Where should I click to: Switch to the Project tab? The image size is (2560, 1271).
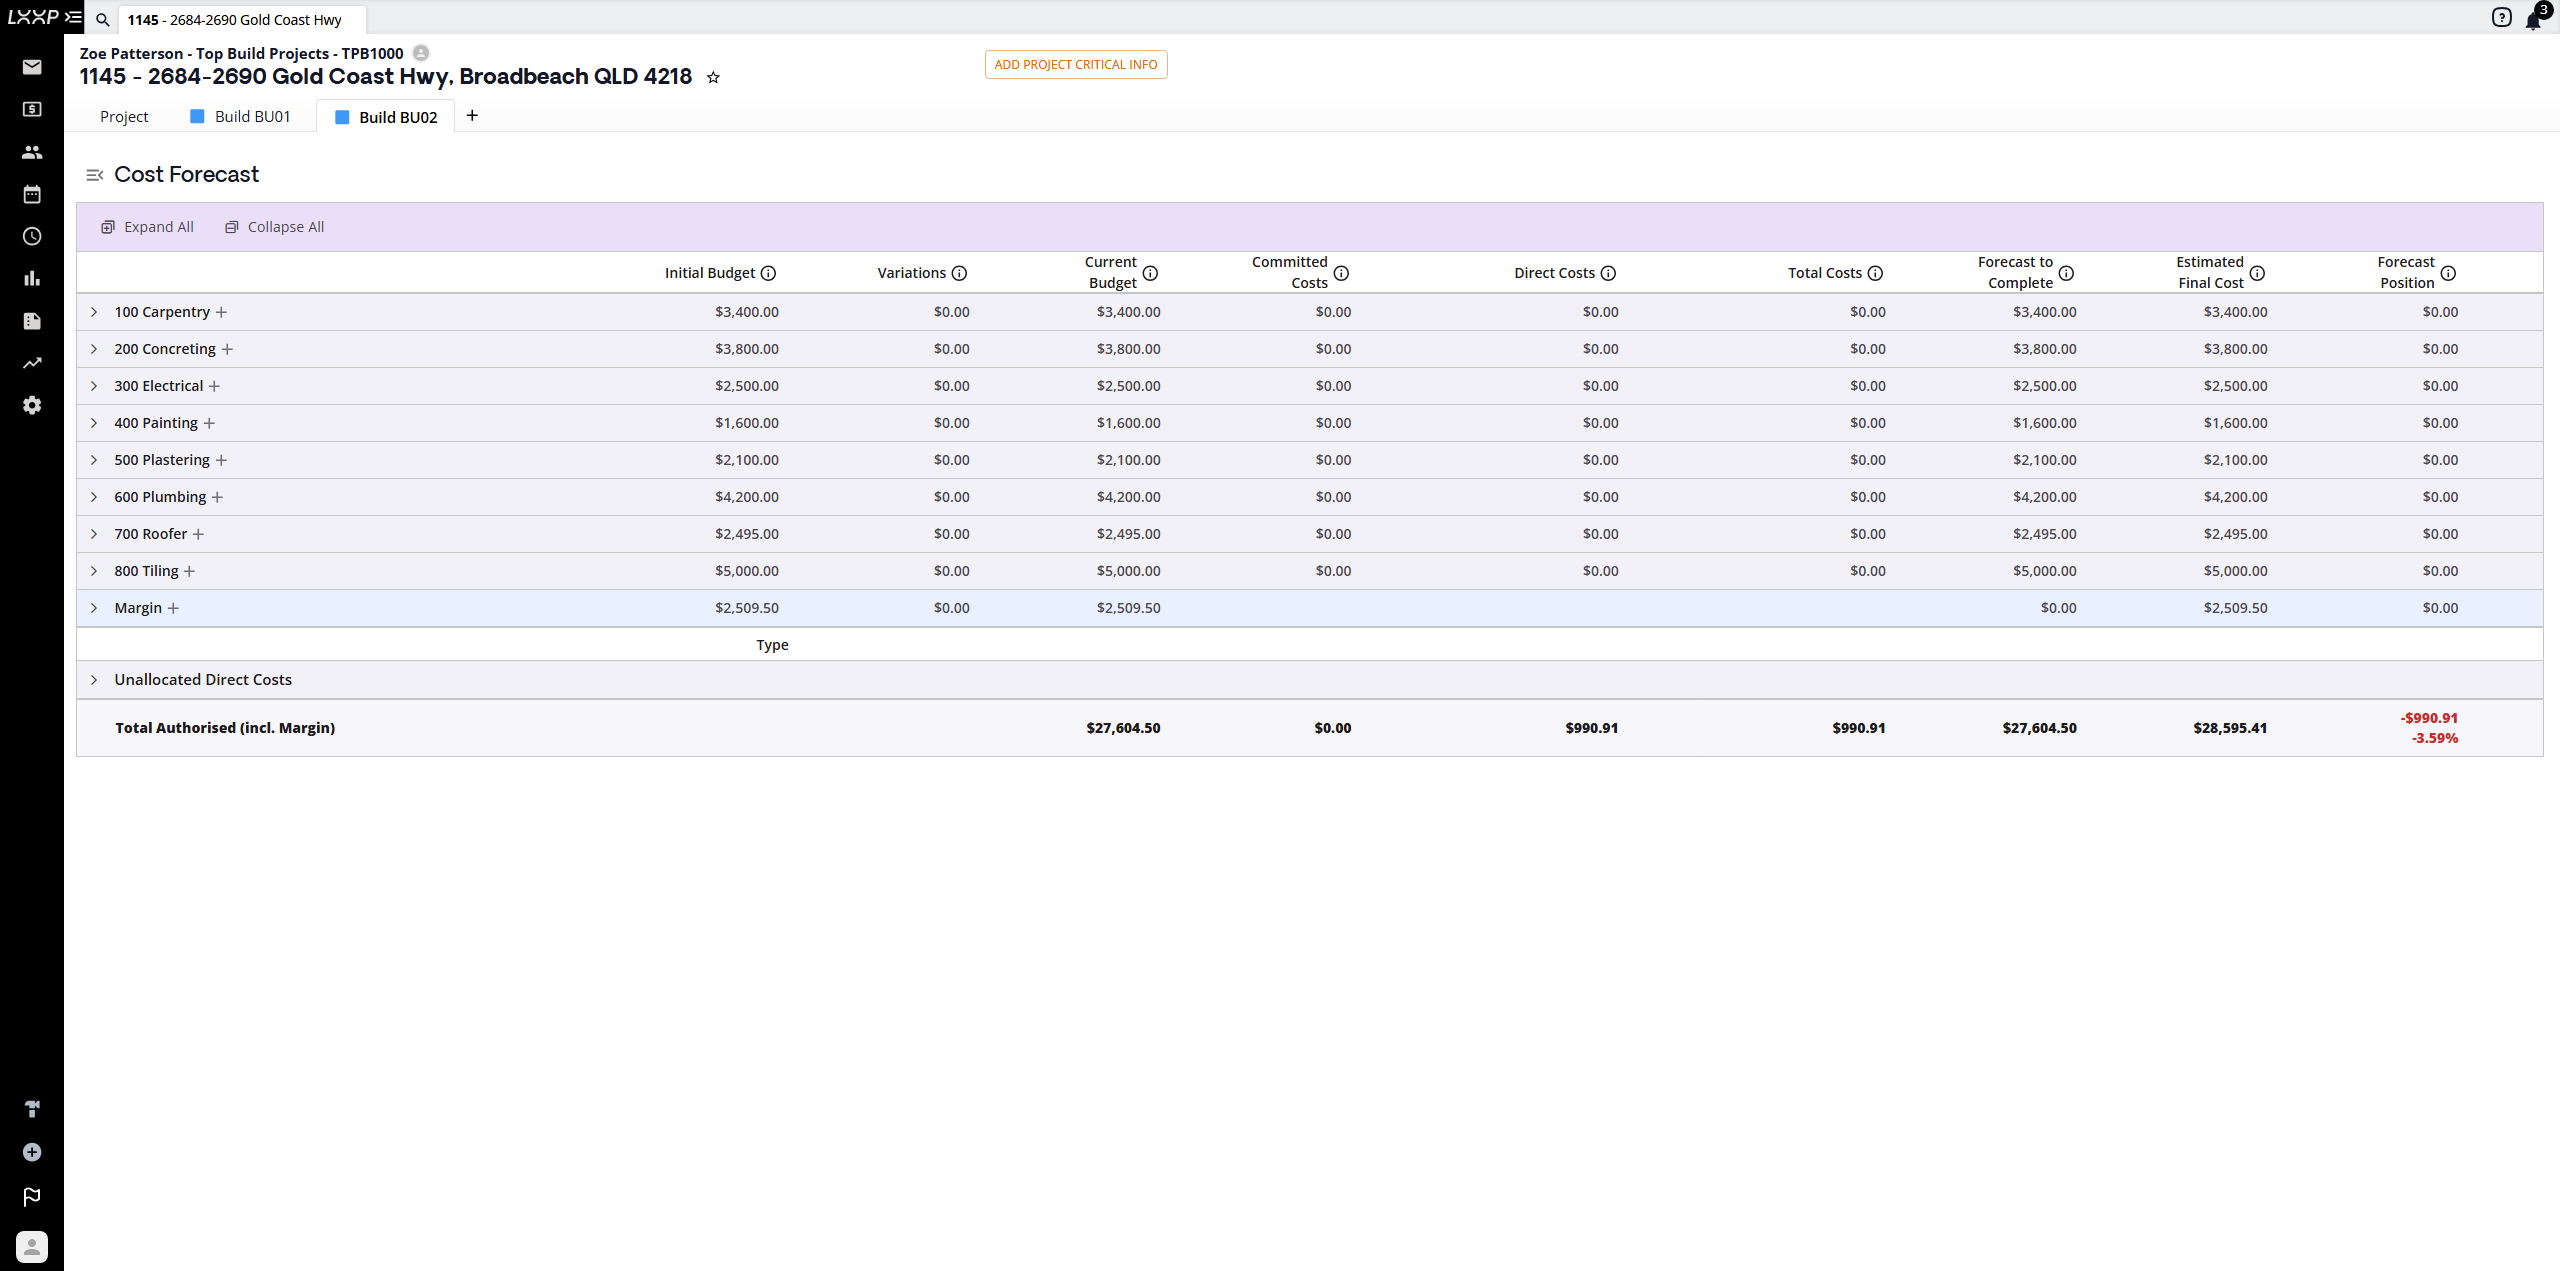click(124, 116)
